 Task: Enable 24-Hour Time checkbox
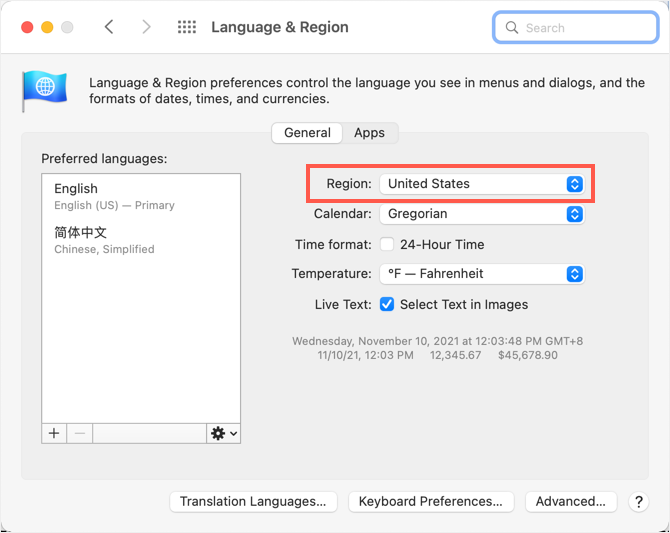pos(387,244)
